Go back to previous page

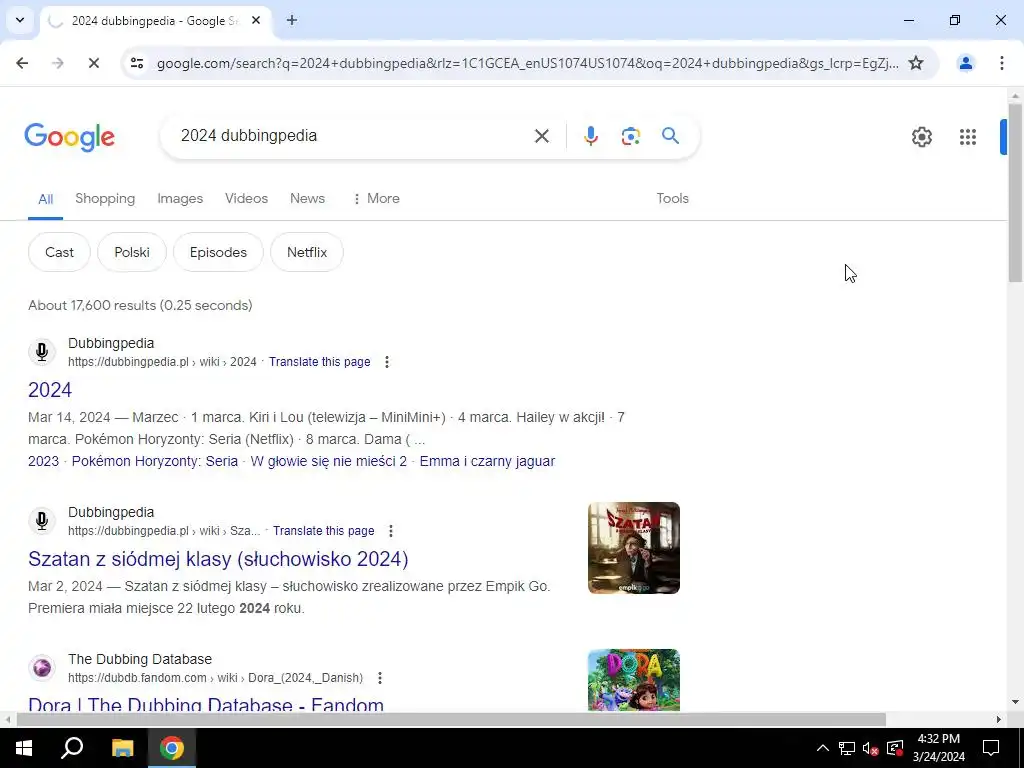click(x=22, y=63)
